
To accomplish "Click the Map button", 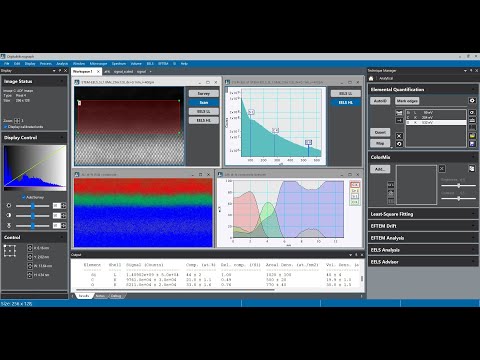I will coord(380,143).
